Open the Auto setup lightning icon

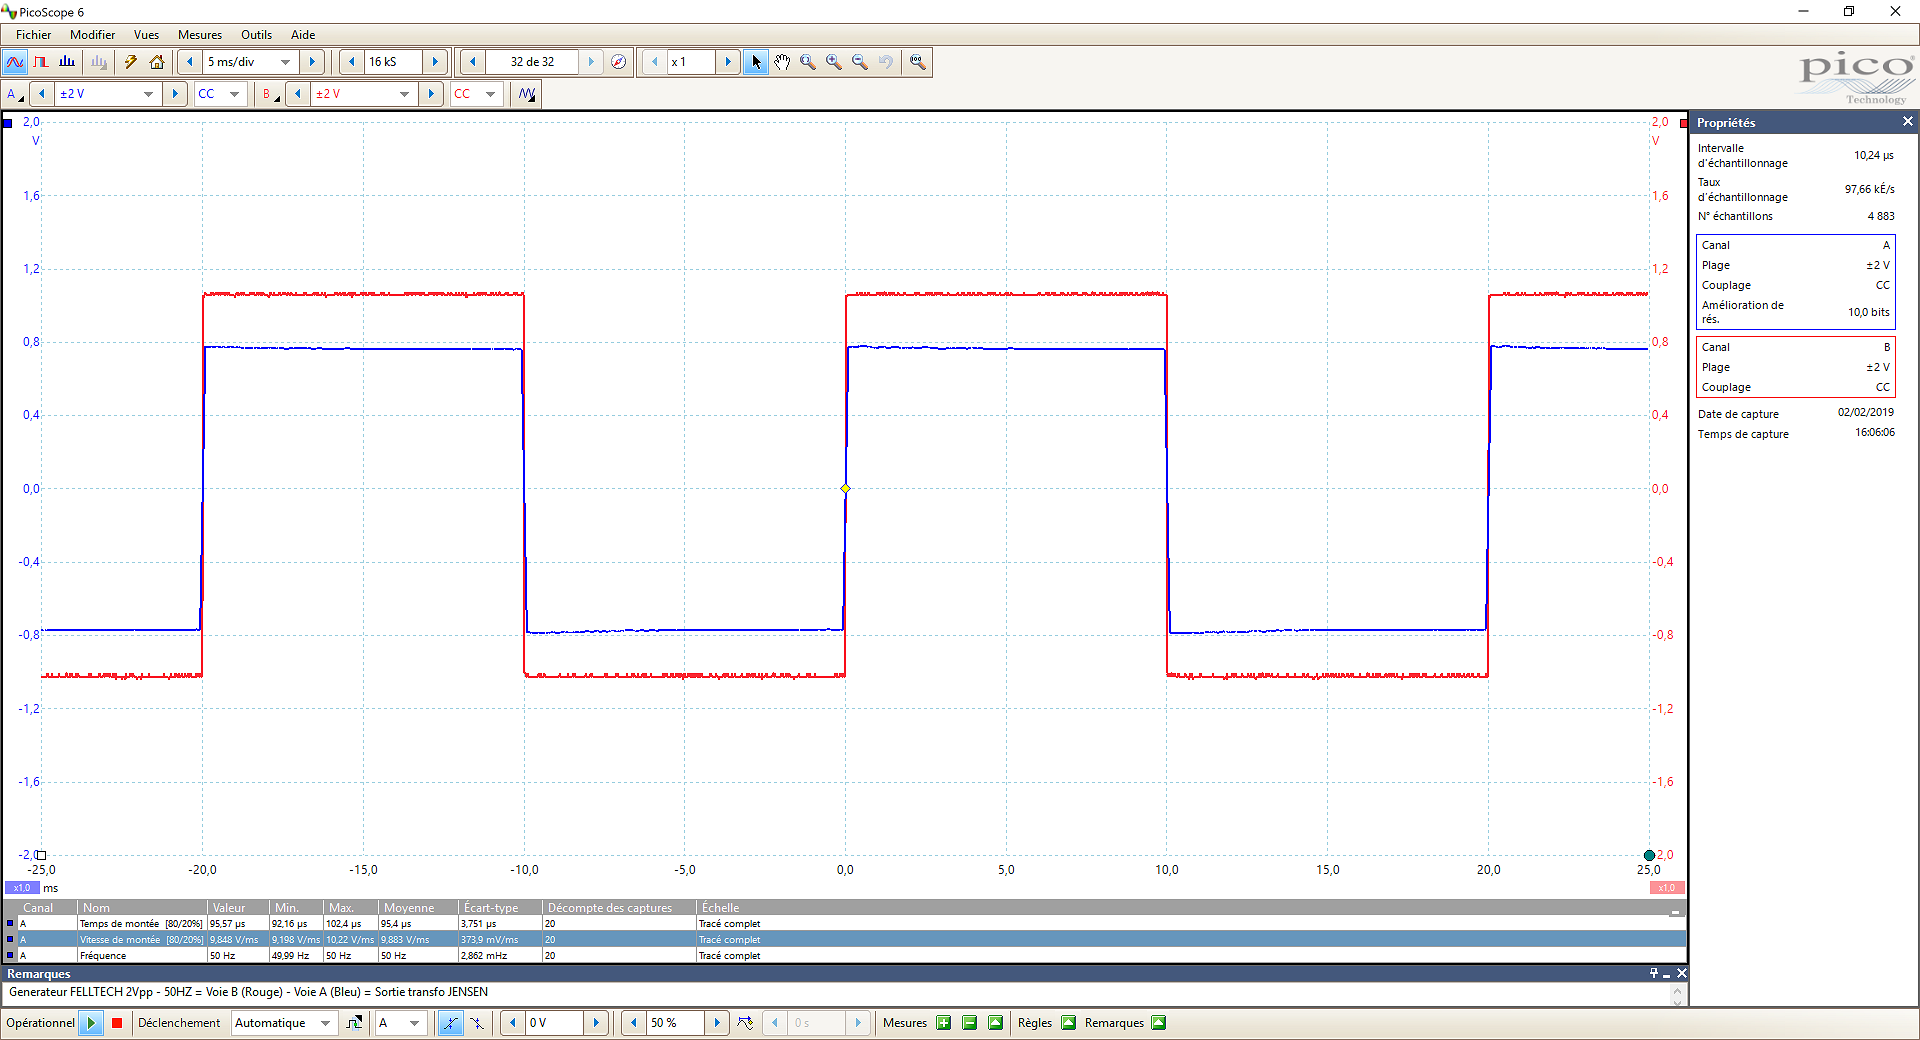click(x=131, y=62)
